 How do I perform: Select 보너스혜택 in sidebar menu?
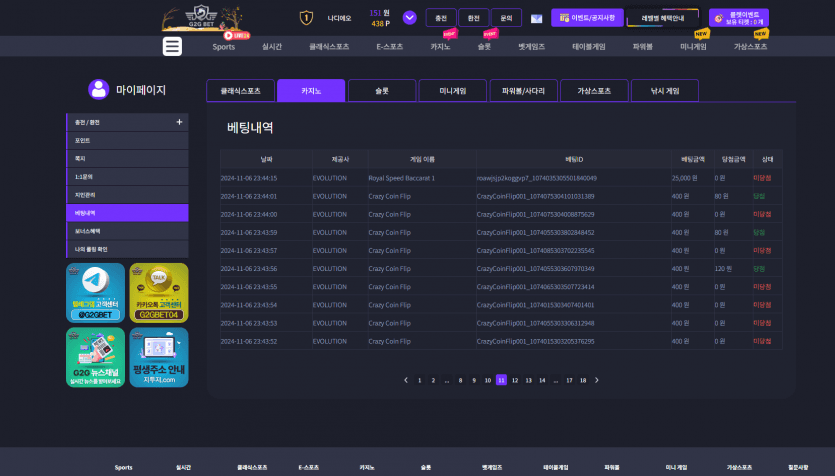pyautogui.click(x=126, y=231)
